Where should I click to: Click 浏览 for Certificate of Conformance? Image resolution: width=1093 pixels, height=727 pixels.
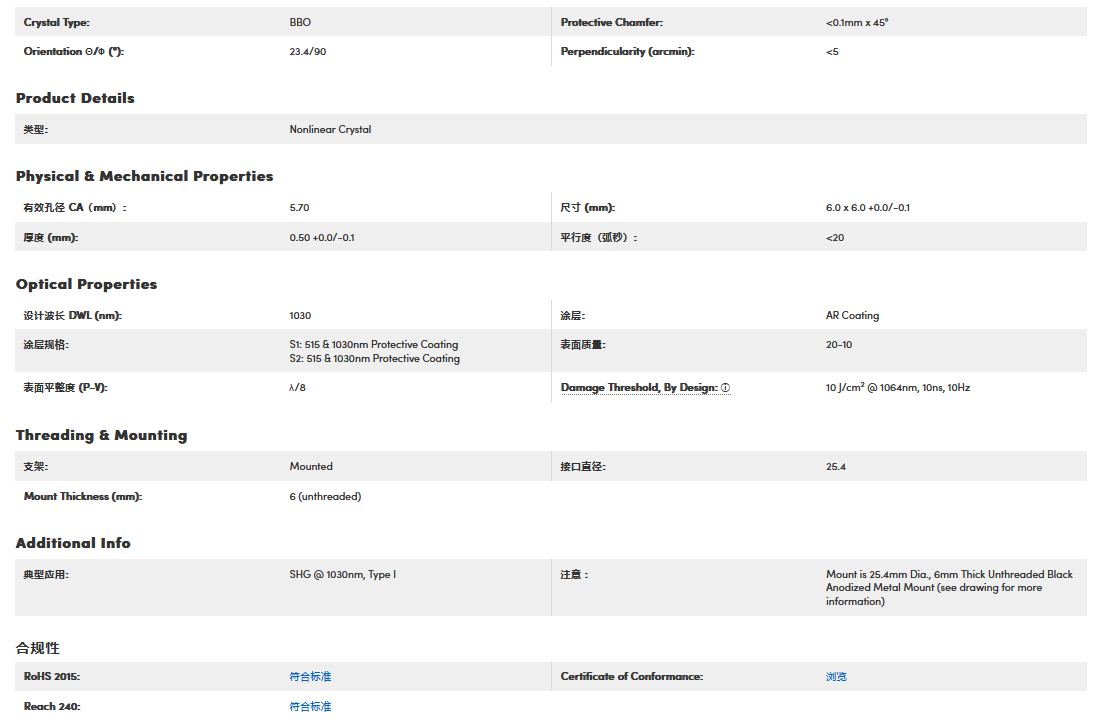(836, 677)
